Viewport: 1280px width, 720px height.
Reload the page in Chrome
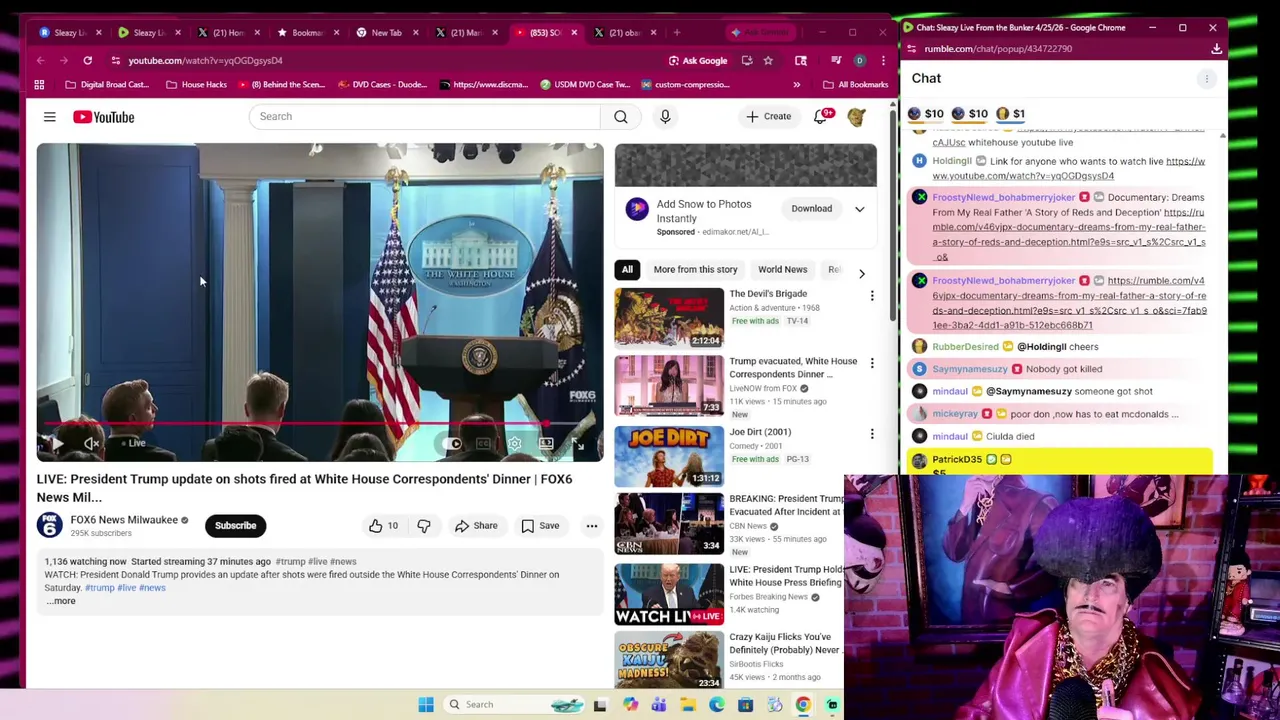[x=87, y=61]
